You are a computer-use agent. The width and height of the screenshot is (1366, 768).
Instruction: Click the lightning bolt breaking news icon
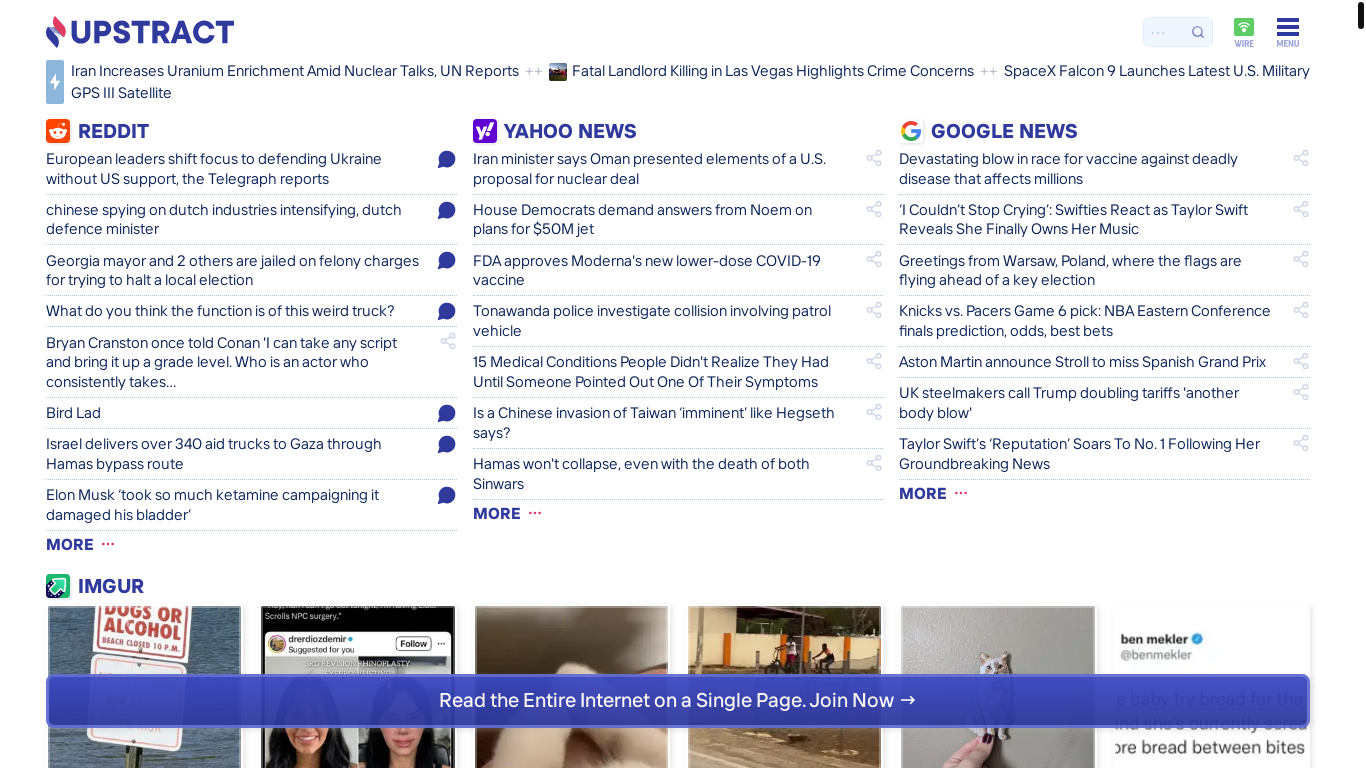(x=55, y=82)
